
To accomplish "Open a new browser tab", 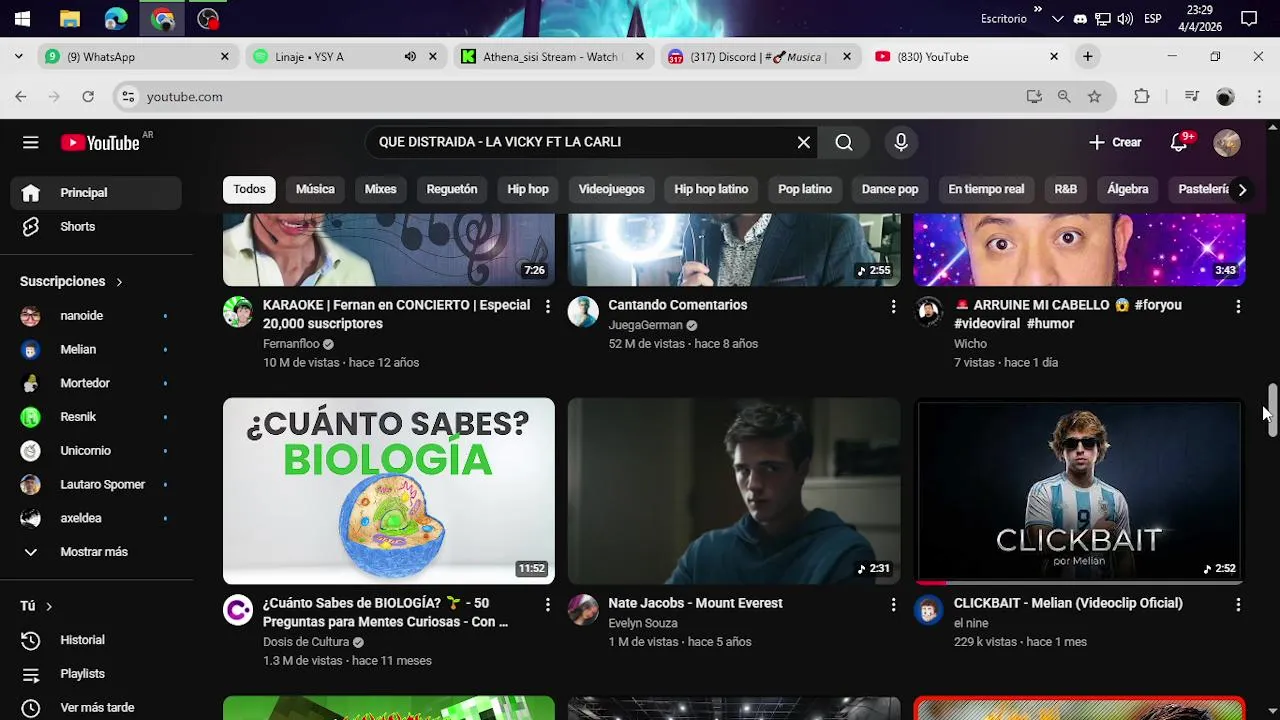I will tap(1088, 57).
